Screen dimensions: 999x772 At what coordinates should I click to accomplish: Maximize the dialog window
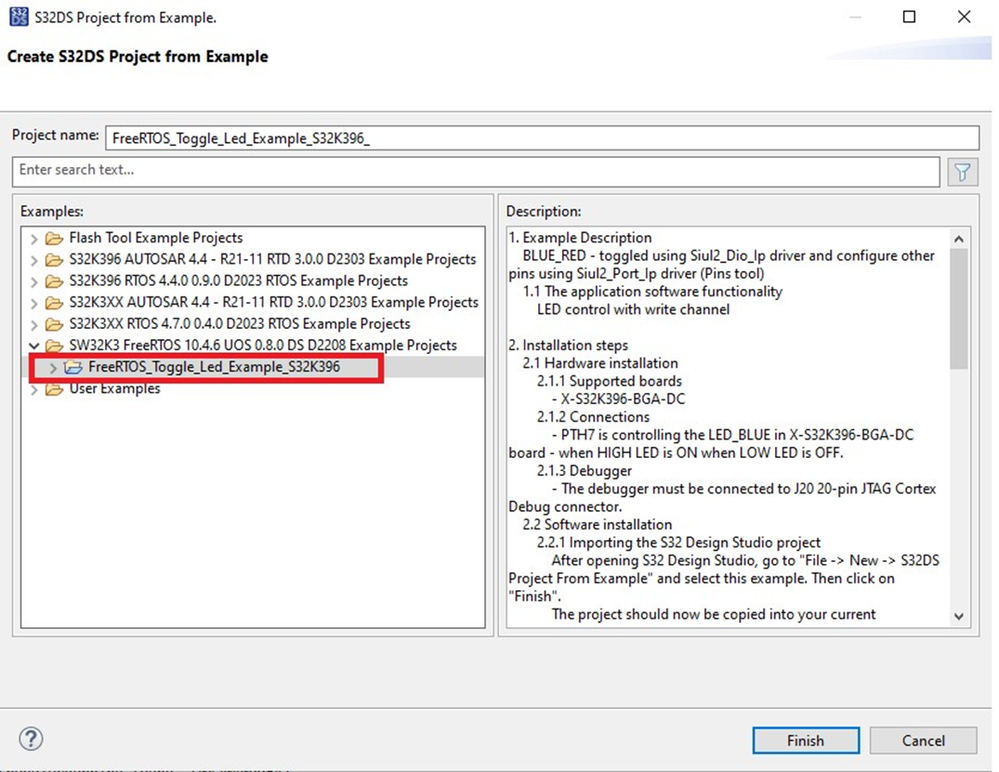point(909,17)
